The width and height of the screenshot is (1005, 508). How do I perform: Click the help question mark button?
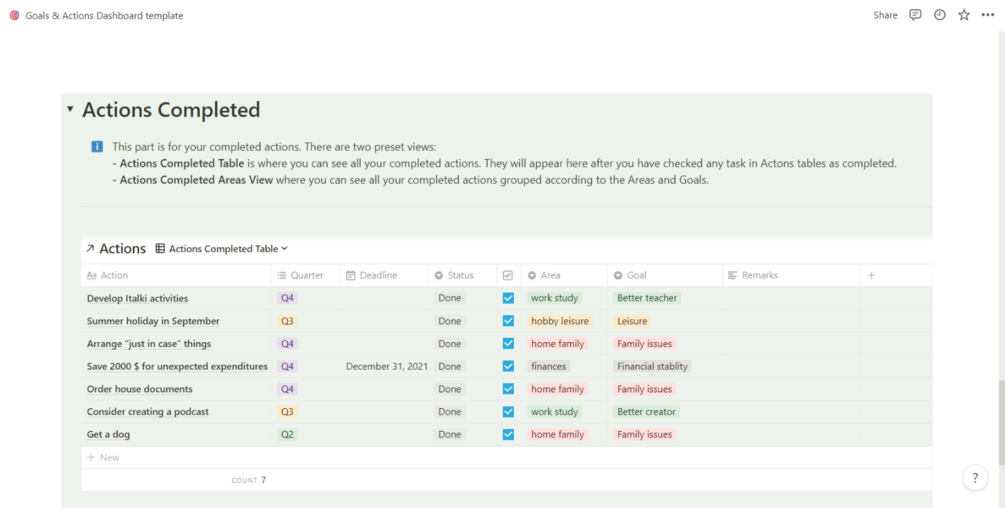[x=975, y=478]
